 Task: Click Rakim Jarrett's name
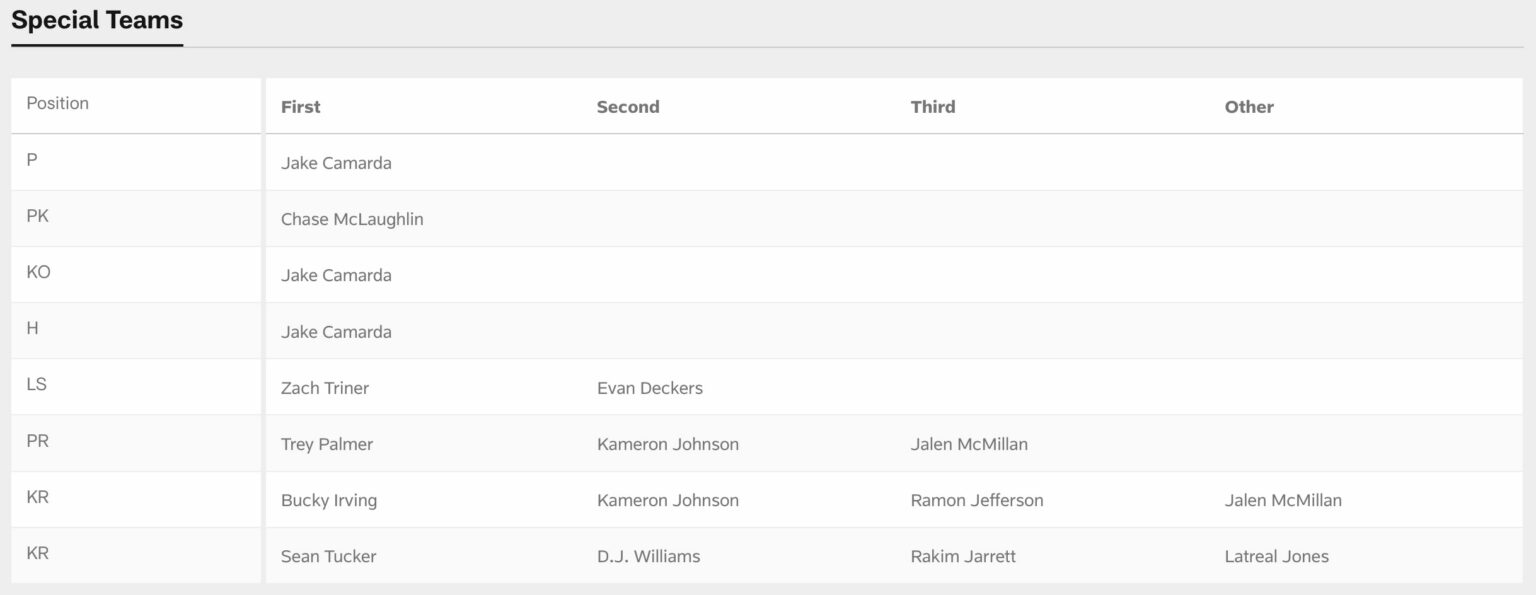(963, 556)
